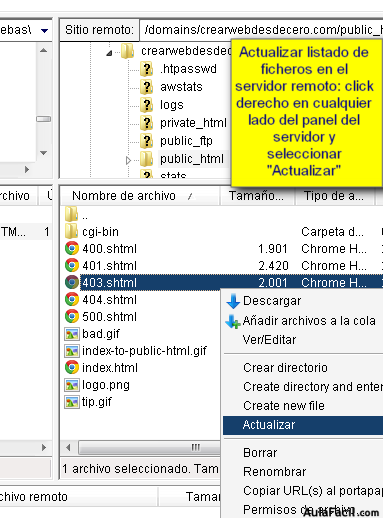Click the unknown-folder icon for .htpasswd
Viewport: 383px width, 518px height.
[146, 69]
